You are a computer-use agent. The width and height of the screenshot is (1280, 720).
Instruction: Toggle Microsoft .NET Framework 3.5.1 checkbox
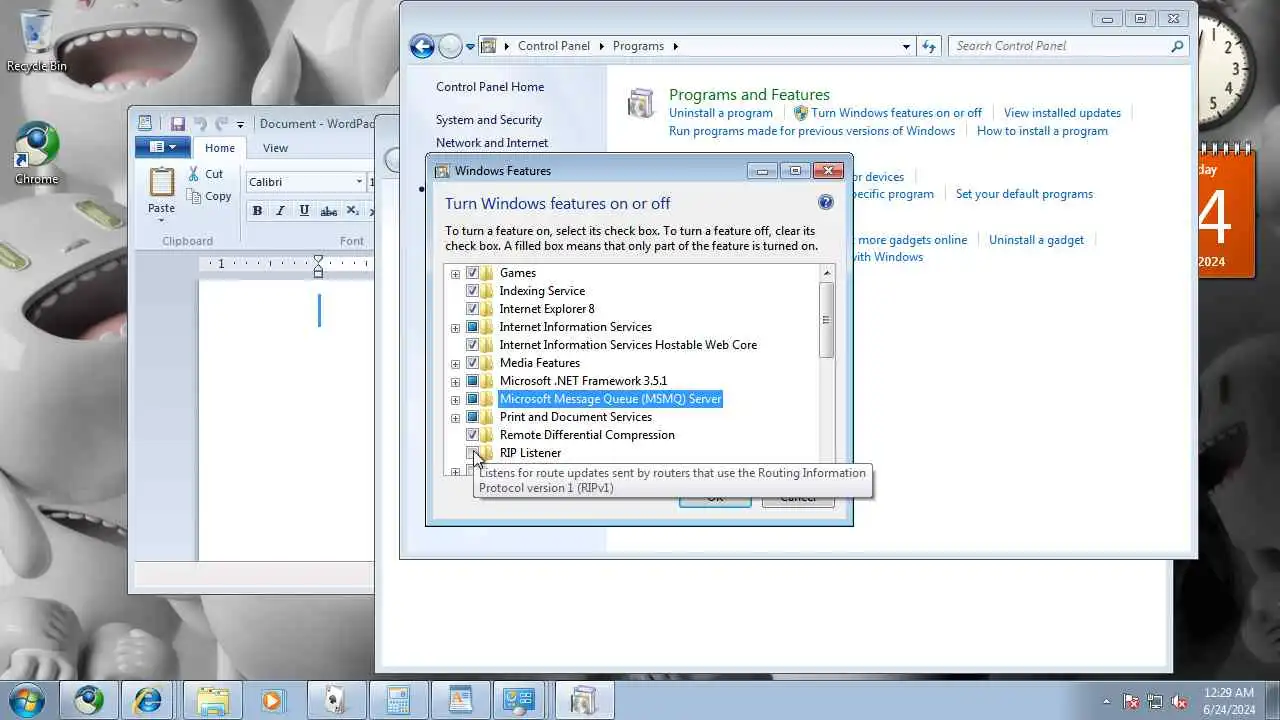[x=473, y=381]
